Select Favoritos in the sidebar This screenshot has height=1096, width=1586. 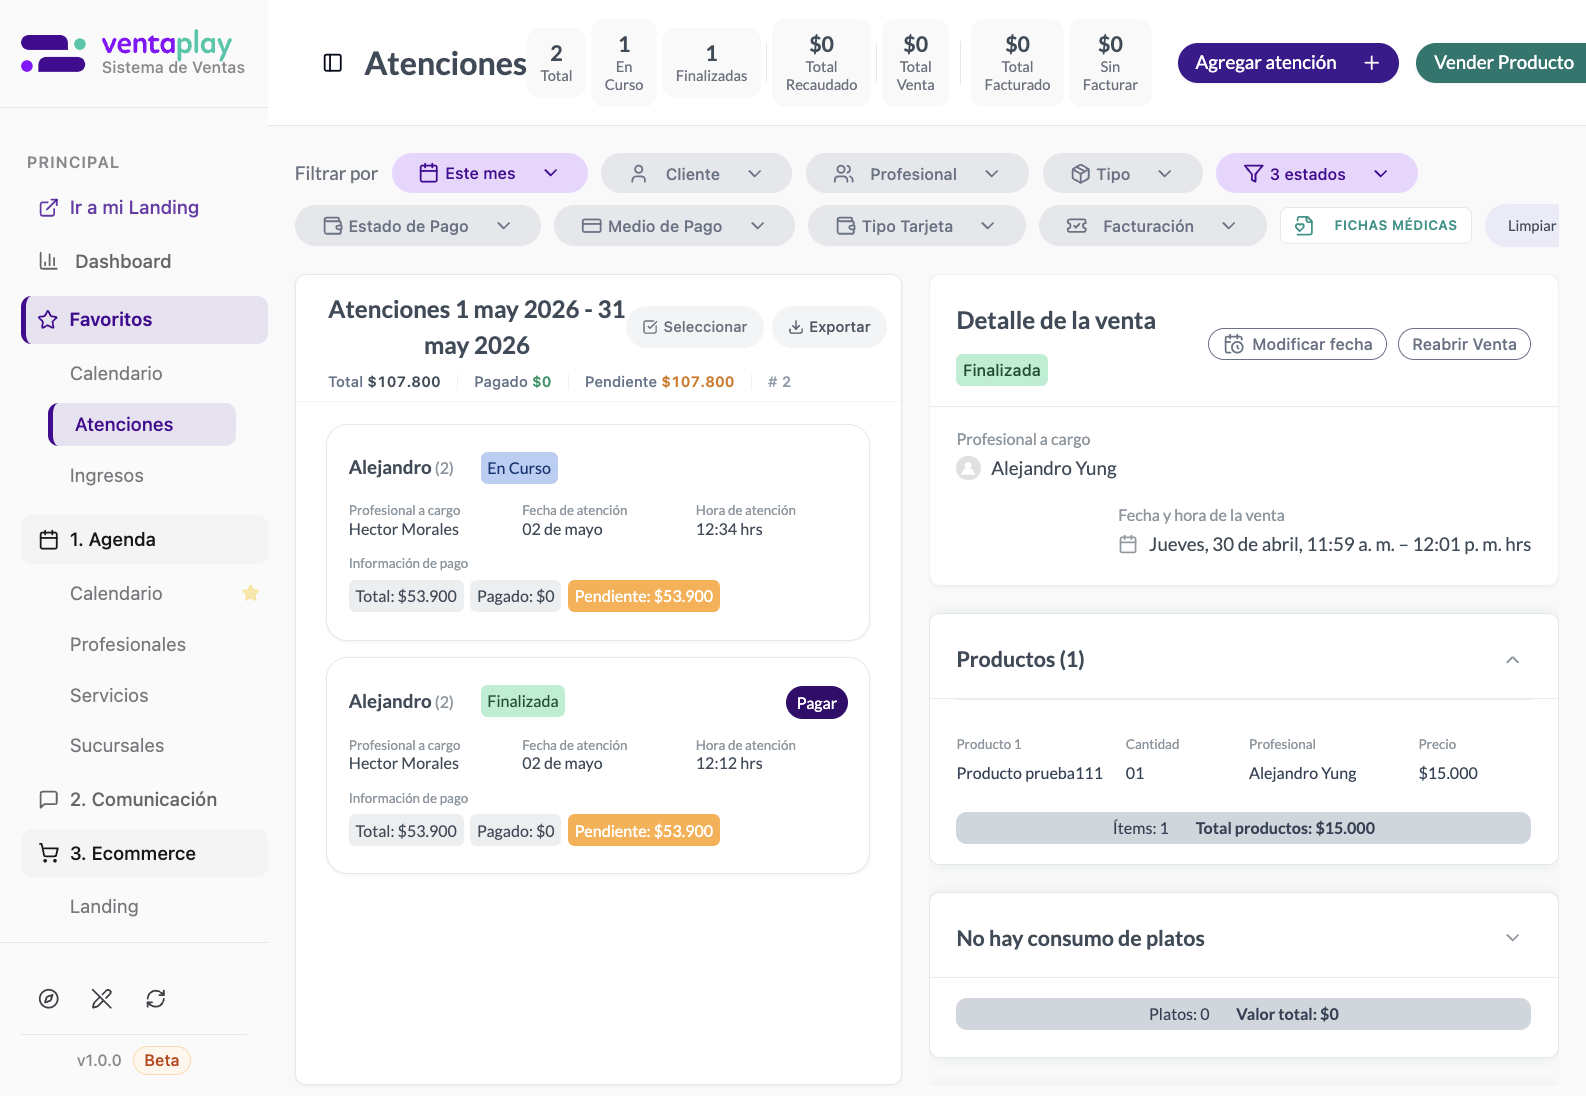point(145,320)
